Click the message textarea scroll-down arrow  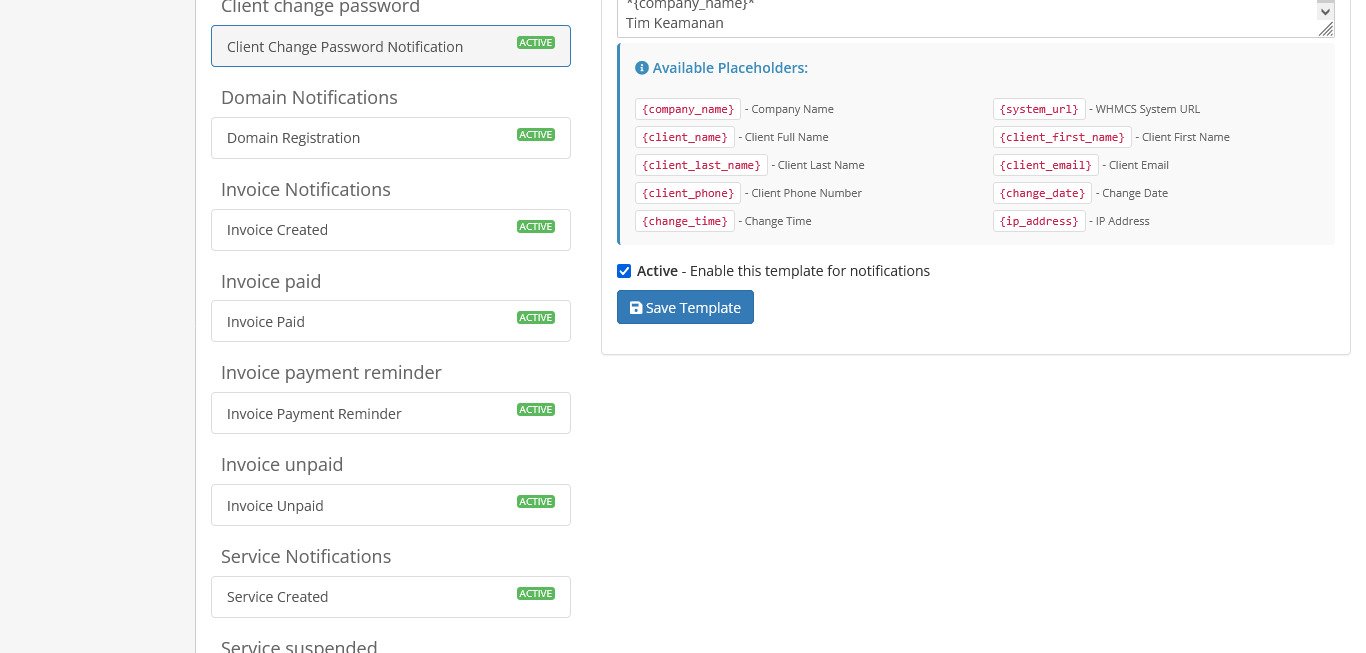click(1325, 11)
